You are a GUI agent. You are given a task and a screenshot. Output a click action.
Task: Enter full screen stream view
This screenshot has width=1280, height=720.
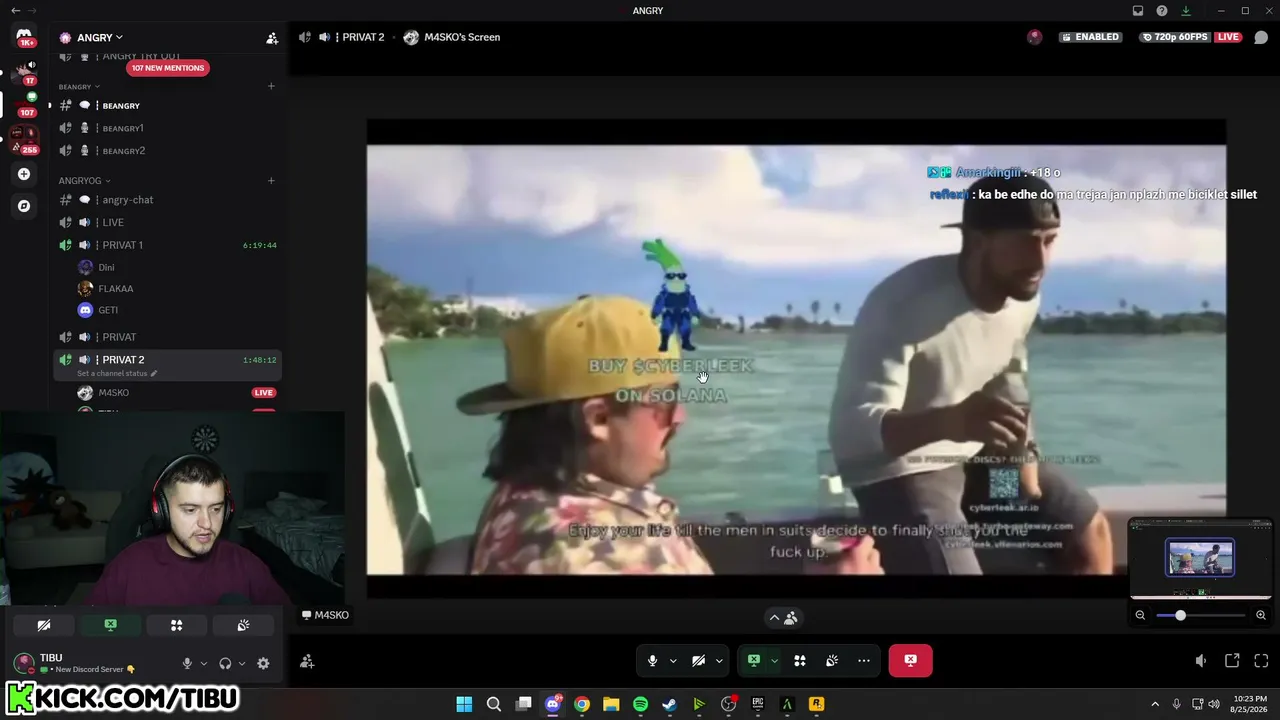point(1261,661)
